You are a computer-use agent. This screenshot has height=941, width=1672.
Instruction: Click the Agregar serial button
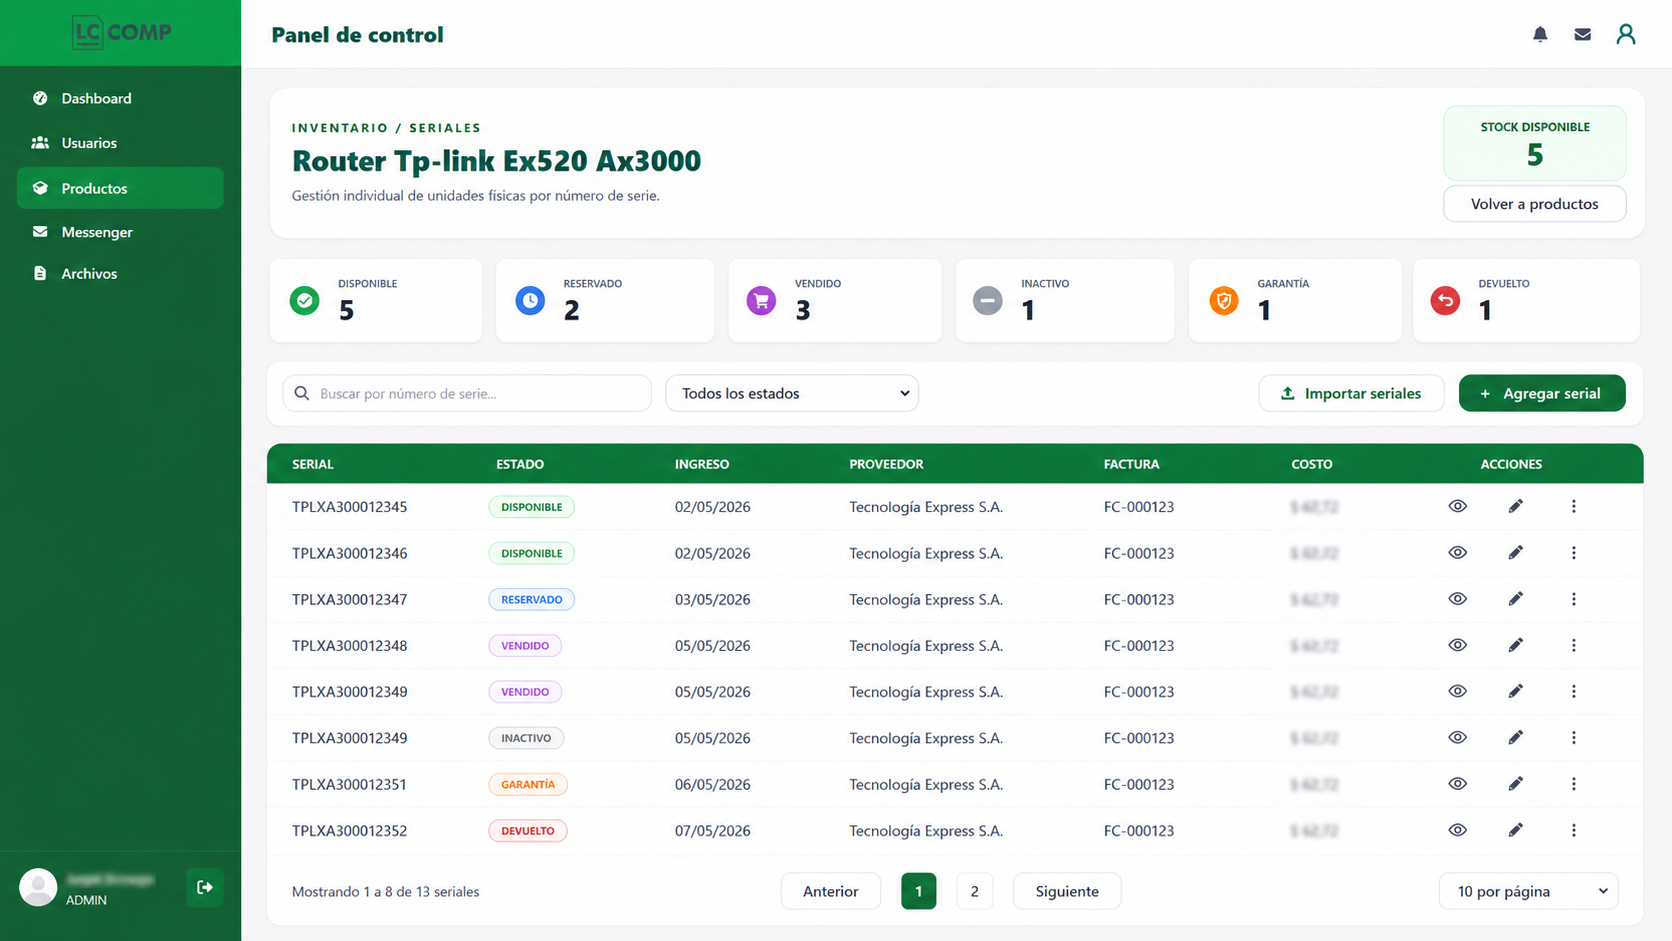pos(1542,393)
